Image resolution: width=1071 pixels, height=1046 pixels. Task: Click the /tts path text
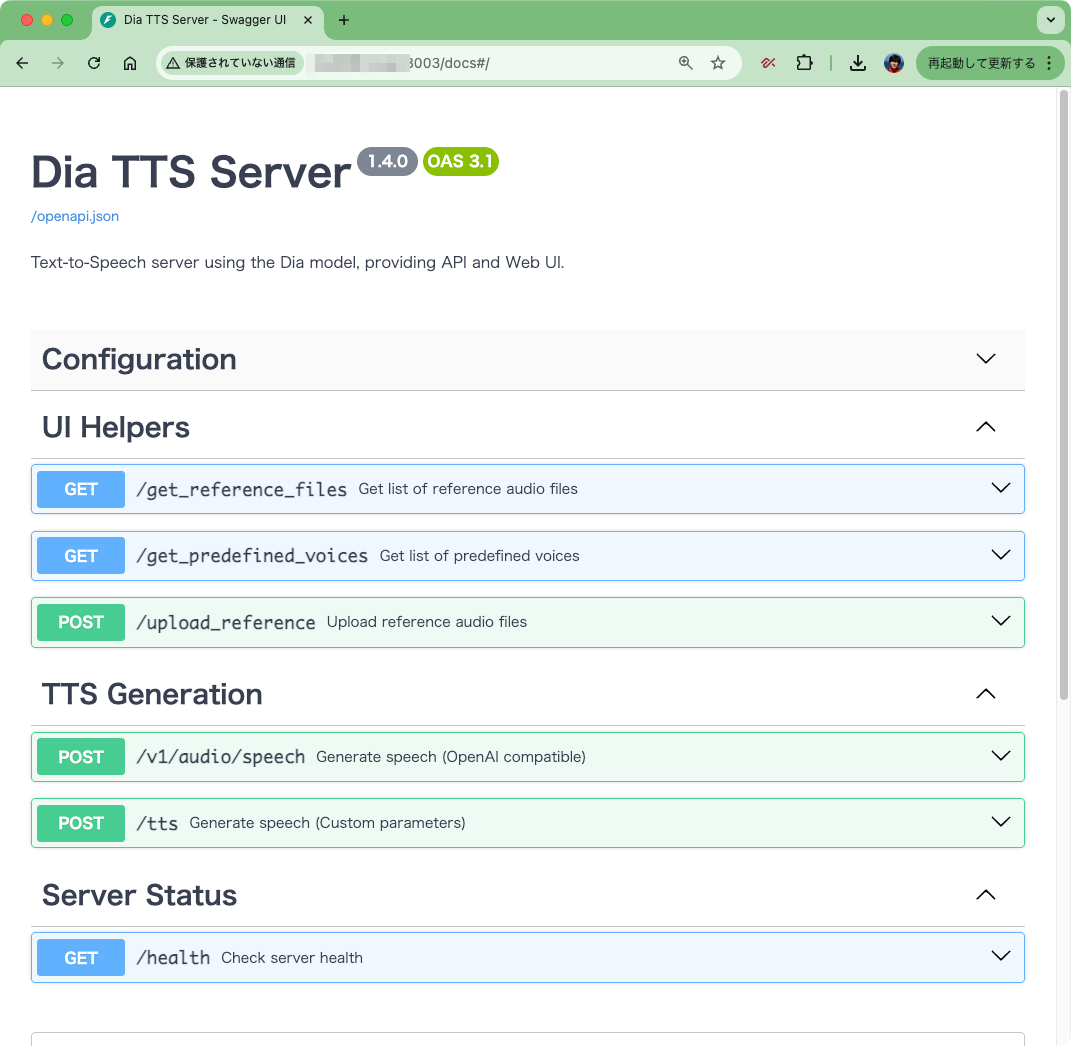pyautogui.click(x=157, y=823)
